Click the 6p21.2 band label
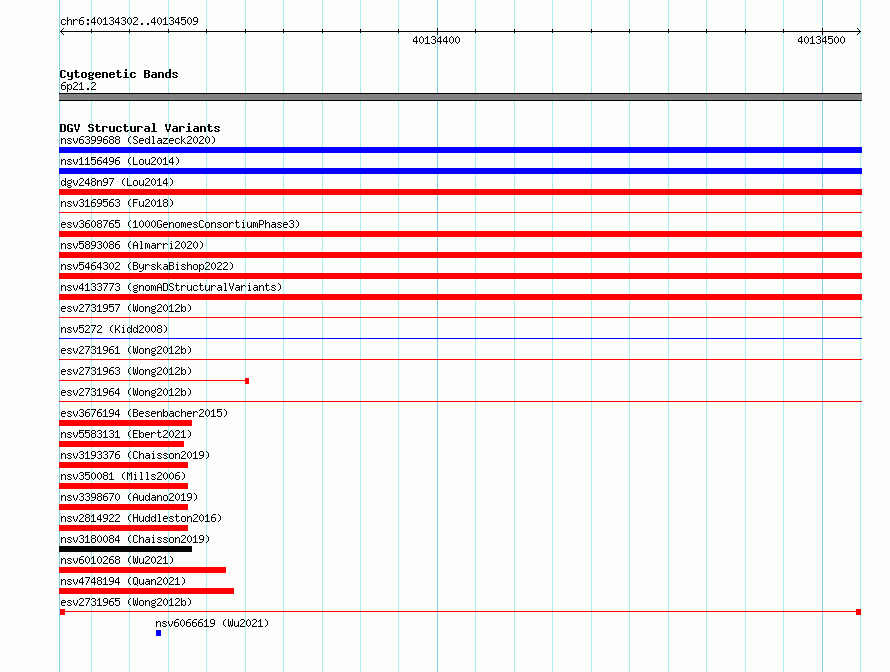This screenshot has width=890, height=672. tap(78, 86)
